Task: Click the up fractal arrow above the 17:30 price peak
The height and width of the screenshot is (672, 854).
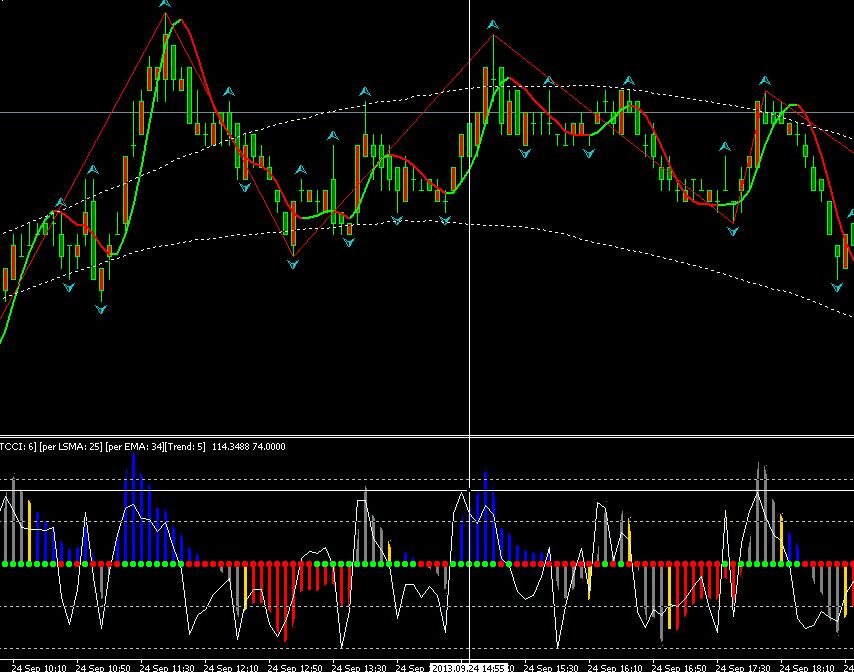Action: pos(765,80)
